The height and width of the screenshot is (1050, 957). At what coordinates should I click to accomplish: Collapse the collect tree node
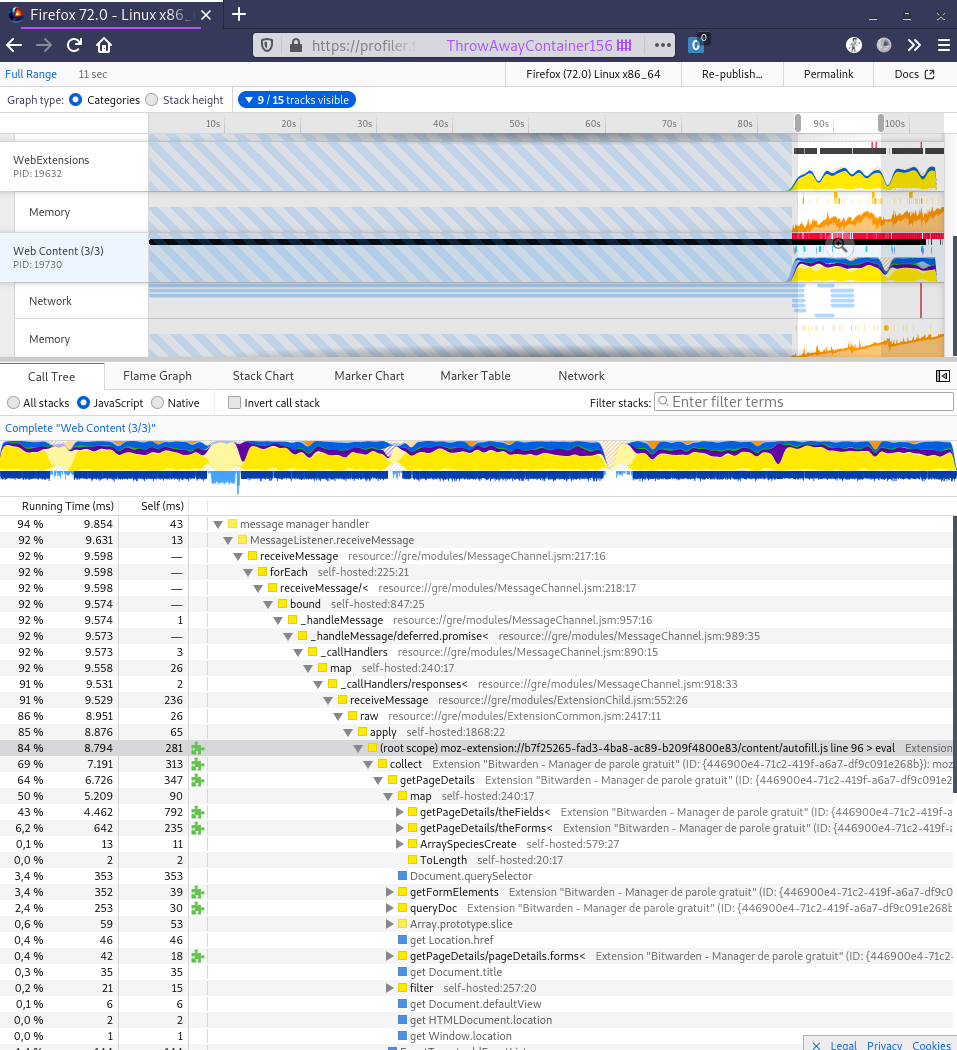pyautogui.click(x=368, y=764)
